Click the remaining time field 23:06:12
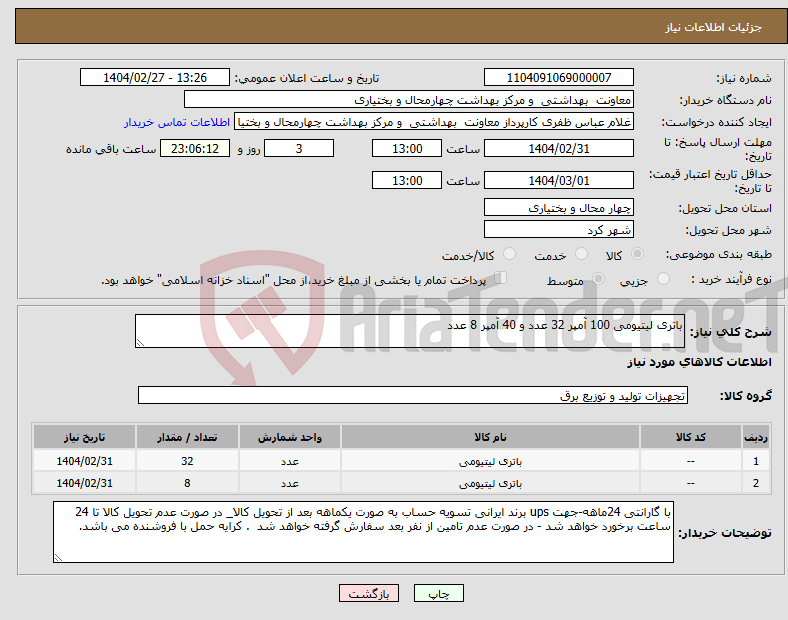The image size is (788, 620). pos(195,149)
